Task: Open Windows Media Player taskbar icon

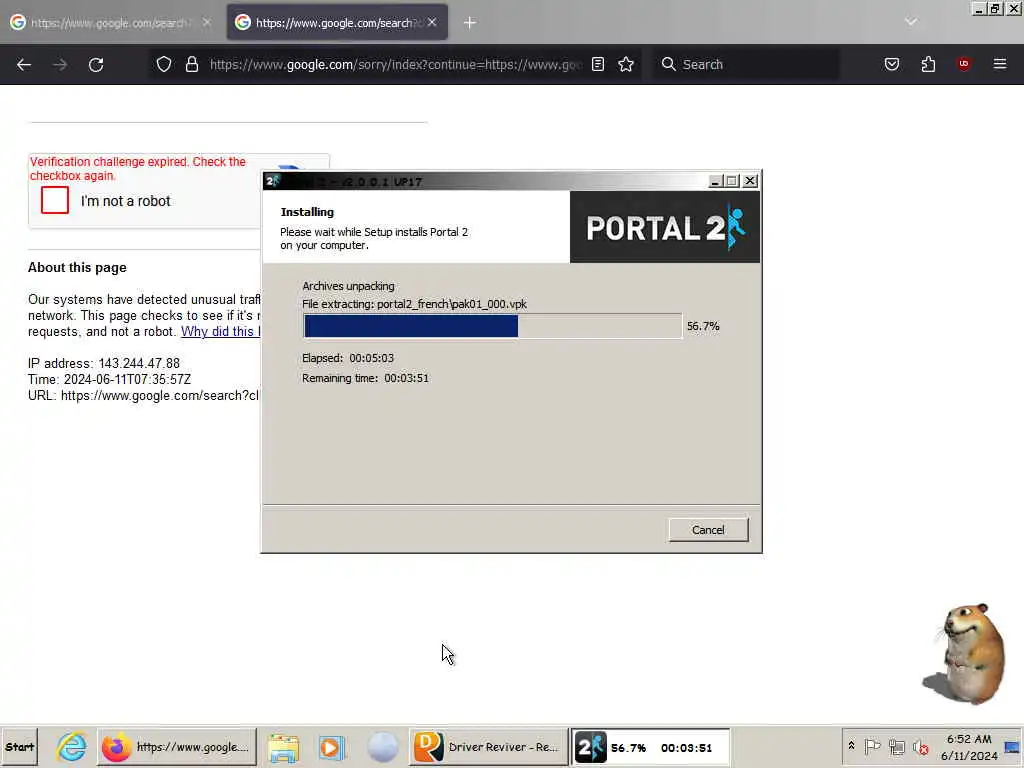Action: tap(332, 747)
